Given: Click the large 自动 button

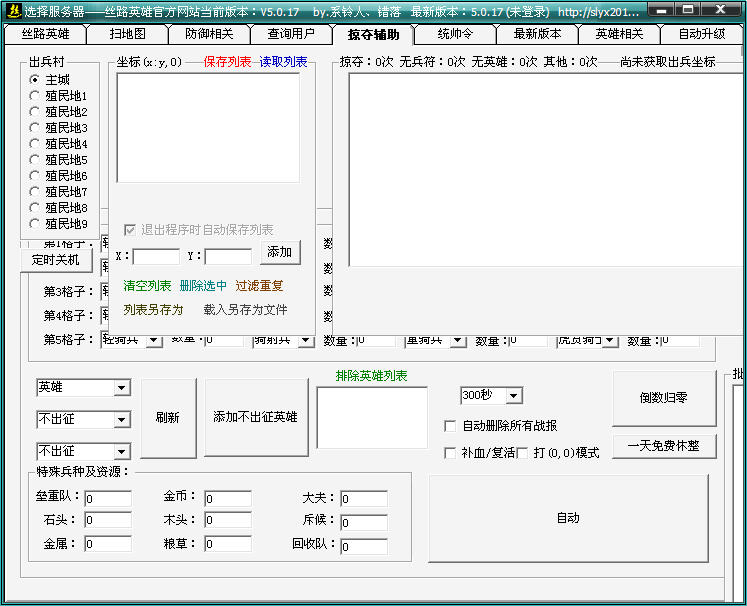Looking at the screenshot, I should click(x=568, y=518).
